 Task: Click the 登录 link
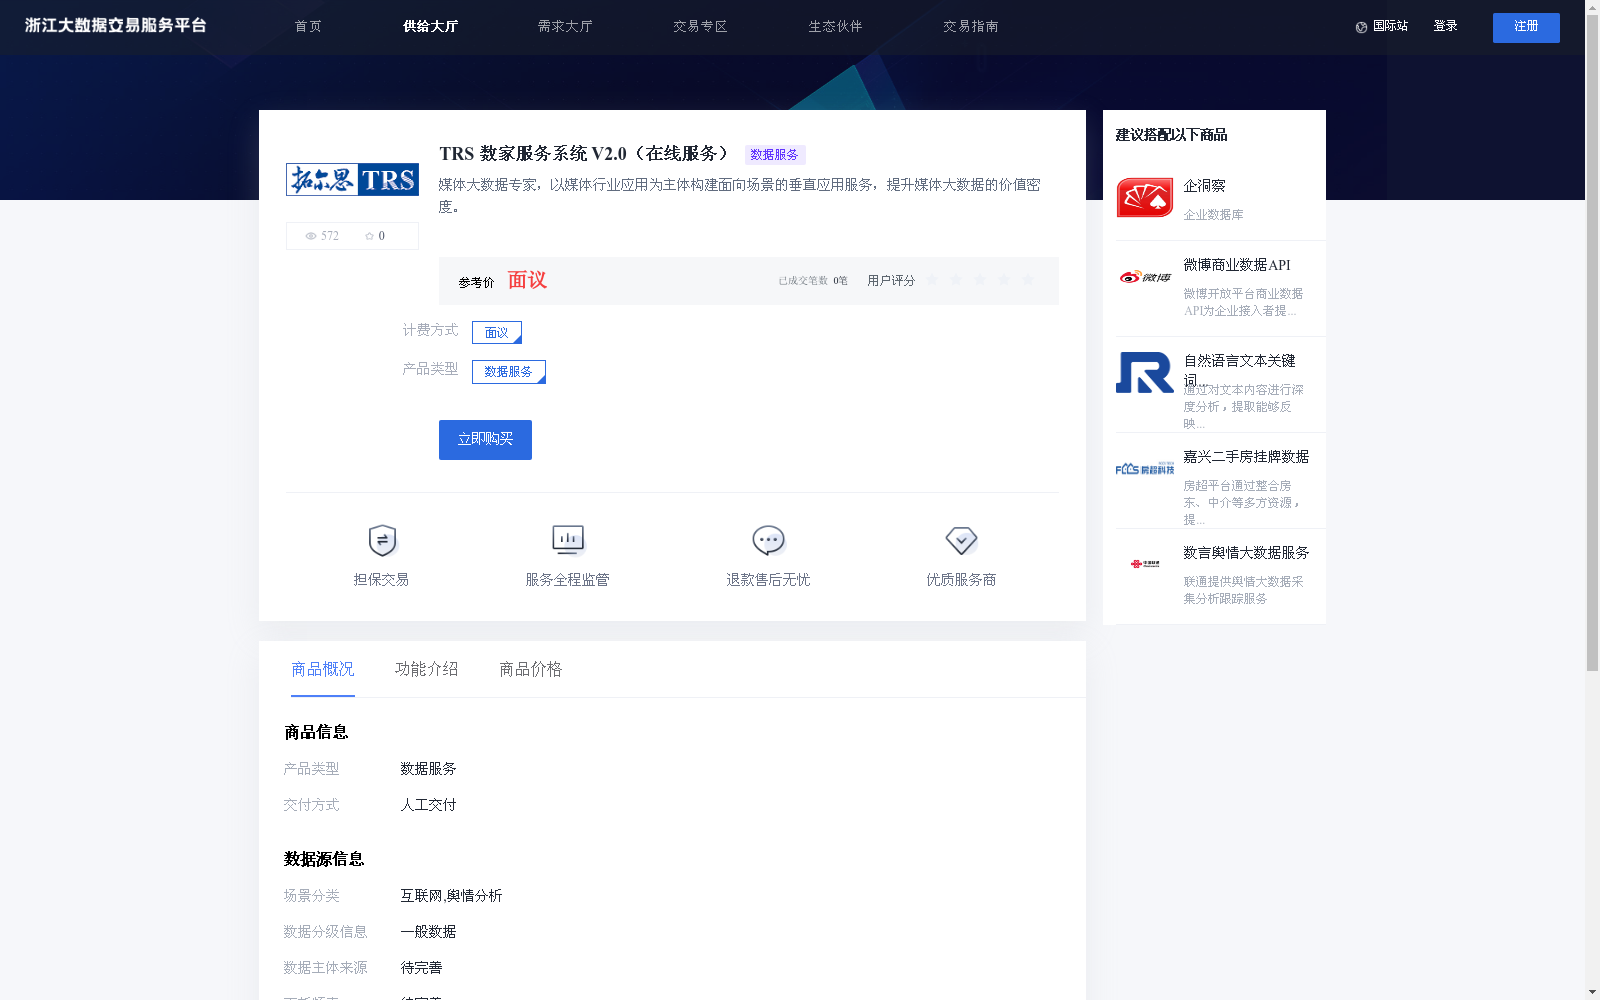[x=1445, y=27]
